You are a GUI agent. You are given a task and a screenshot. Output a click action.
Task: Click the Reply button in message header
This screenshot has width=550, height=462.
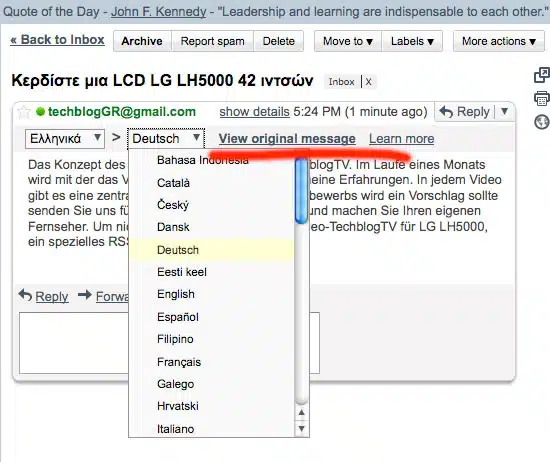pyautogui.click(x=464, y=112)
